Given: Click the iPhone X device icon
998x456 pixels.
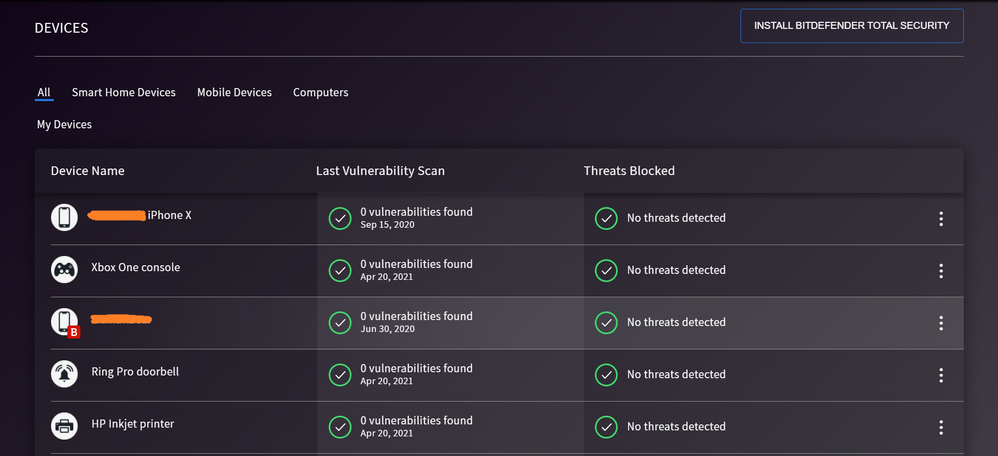Looking at the screenshot, I should (x=64, y=217).
